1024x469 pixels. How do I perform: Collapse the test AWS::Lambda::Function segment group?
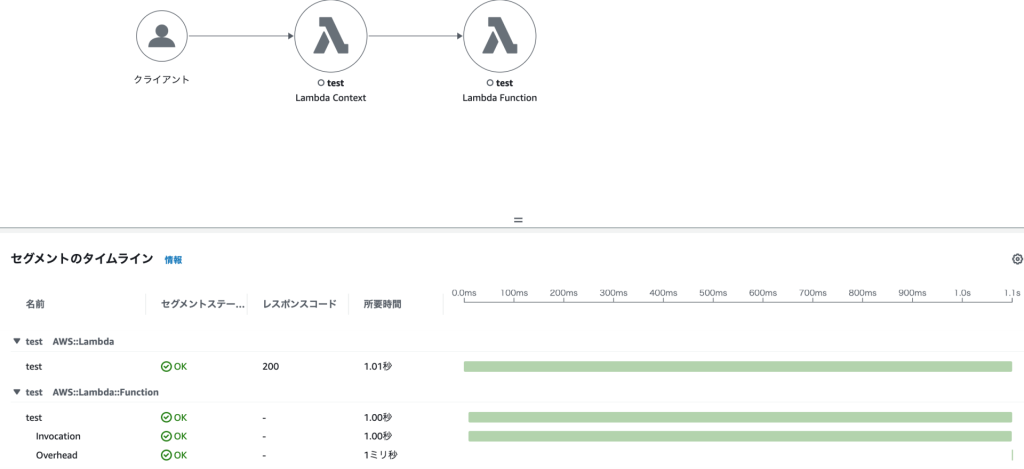[16, 393]
